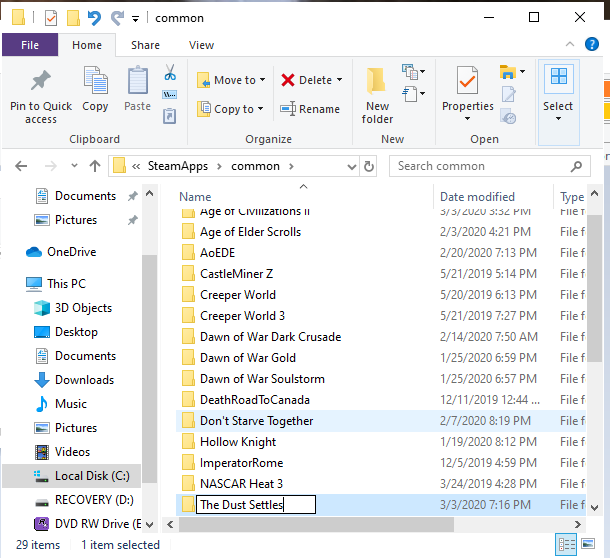The height and width of the screenshot is (558, 610).
Task: Click the Copy path icon
Action: 169,95
